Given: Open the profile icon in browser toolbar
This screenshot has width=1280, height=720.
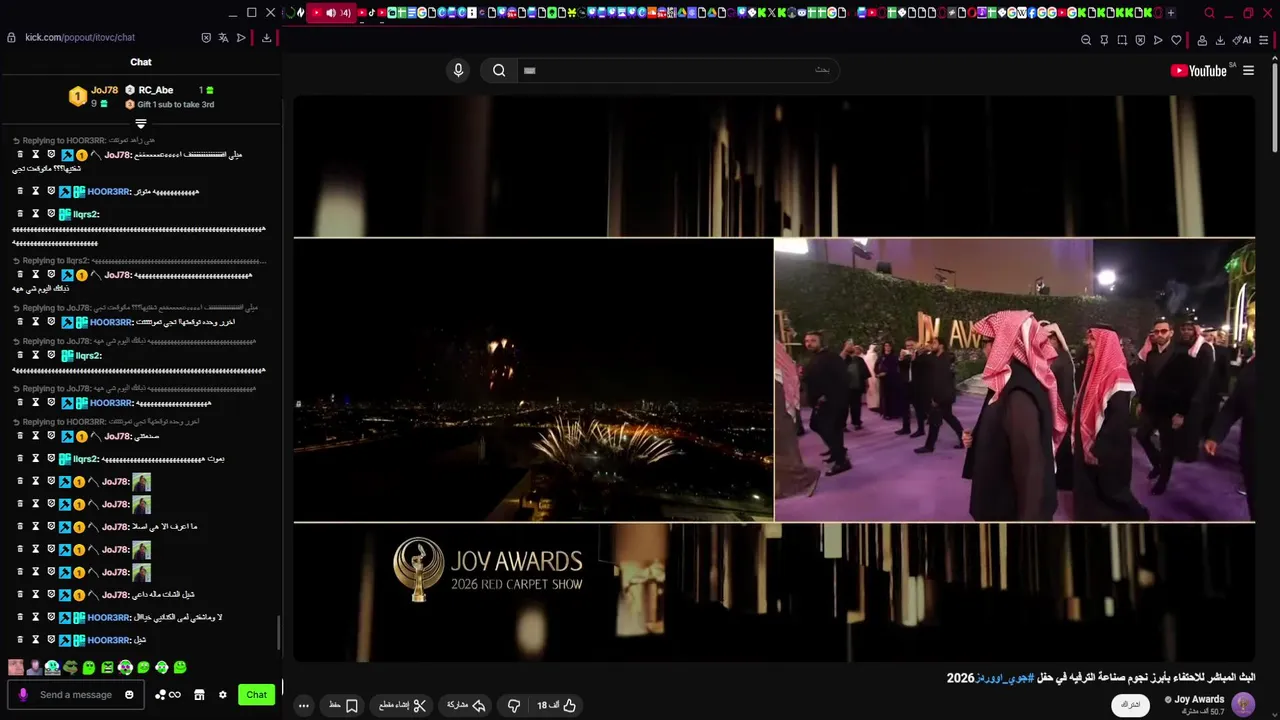Looking at the screenshot, I should coord(1202,40).
